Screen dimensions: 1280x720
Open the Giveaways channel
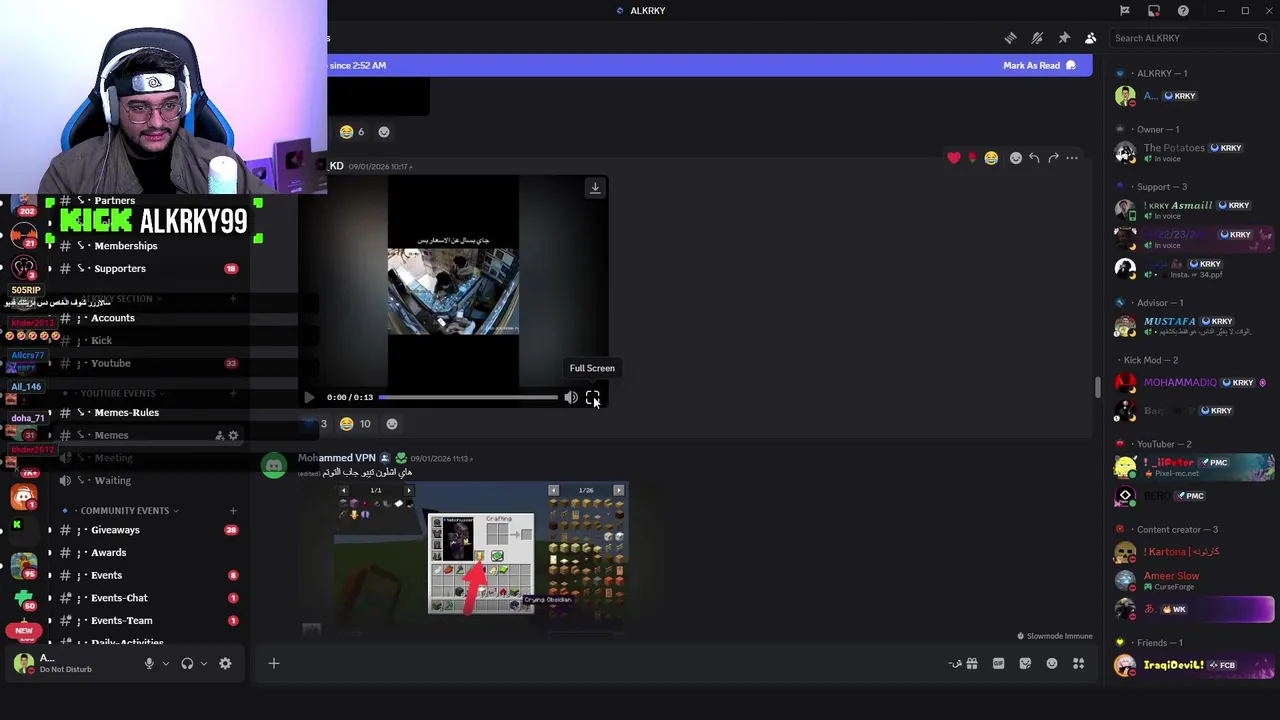pyautogui.click(x=115, y=530)
